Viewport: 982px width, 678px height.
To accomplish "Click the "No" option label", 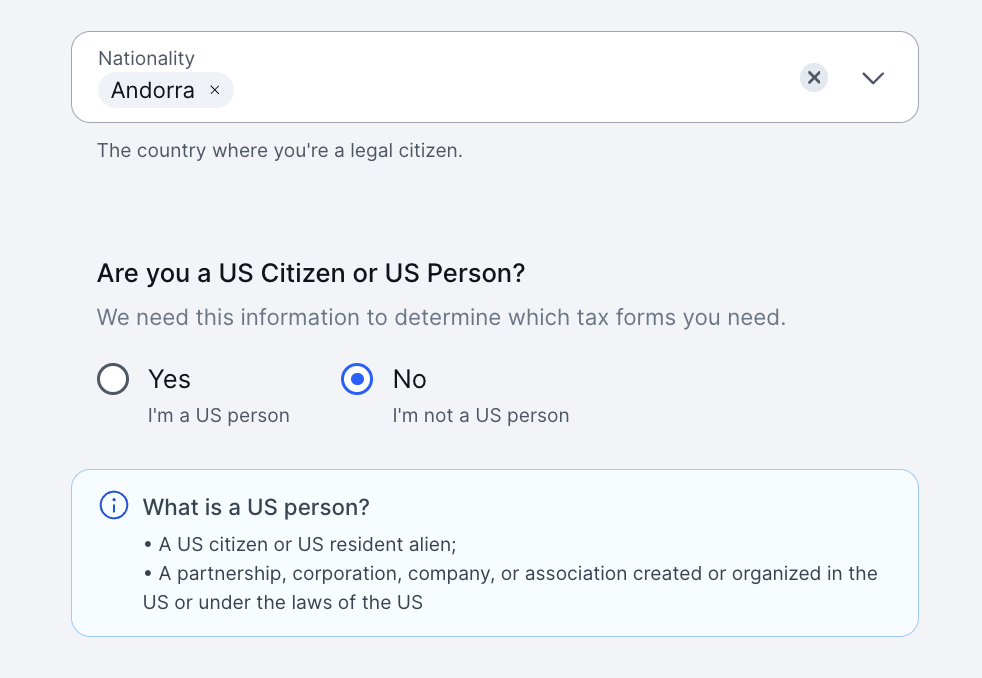I will tap(410, 379).
